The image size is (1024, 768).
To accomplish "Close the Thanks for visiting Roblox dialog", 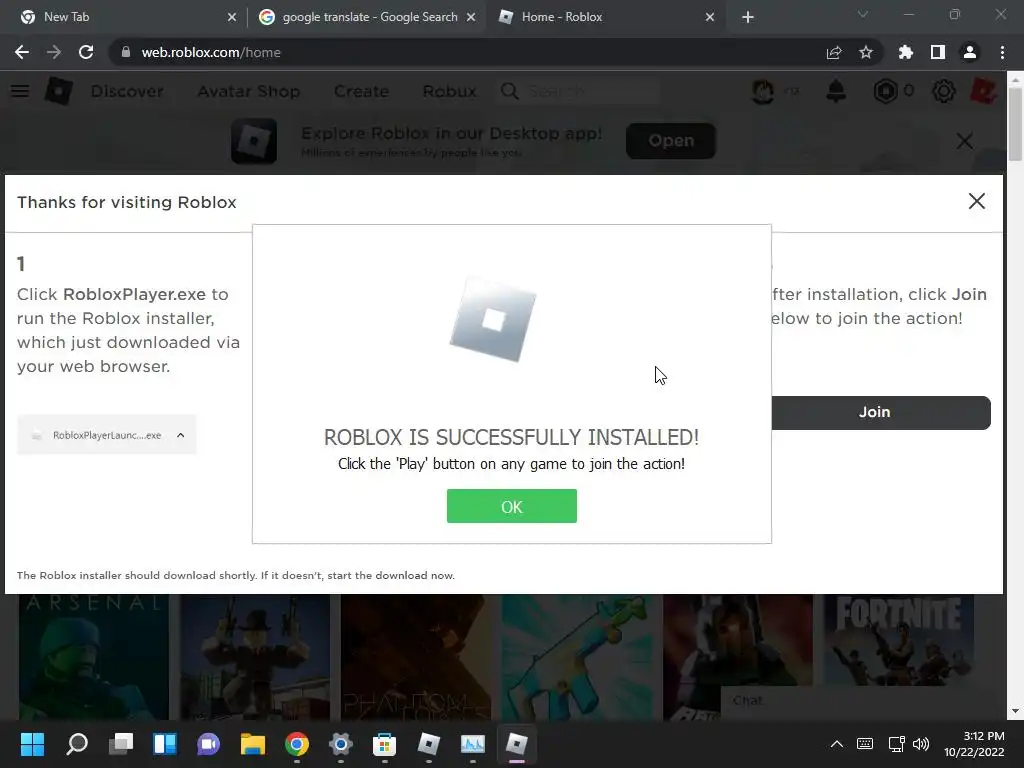I will [x=976, y=201].
